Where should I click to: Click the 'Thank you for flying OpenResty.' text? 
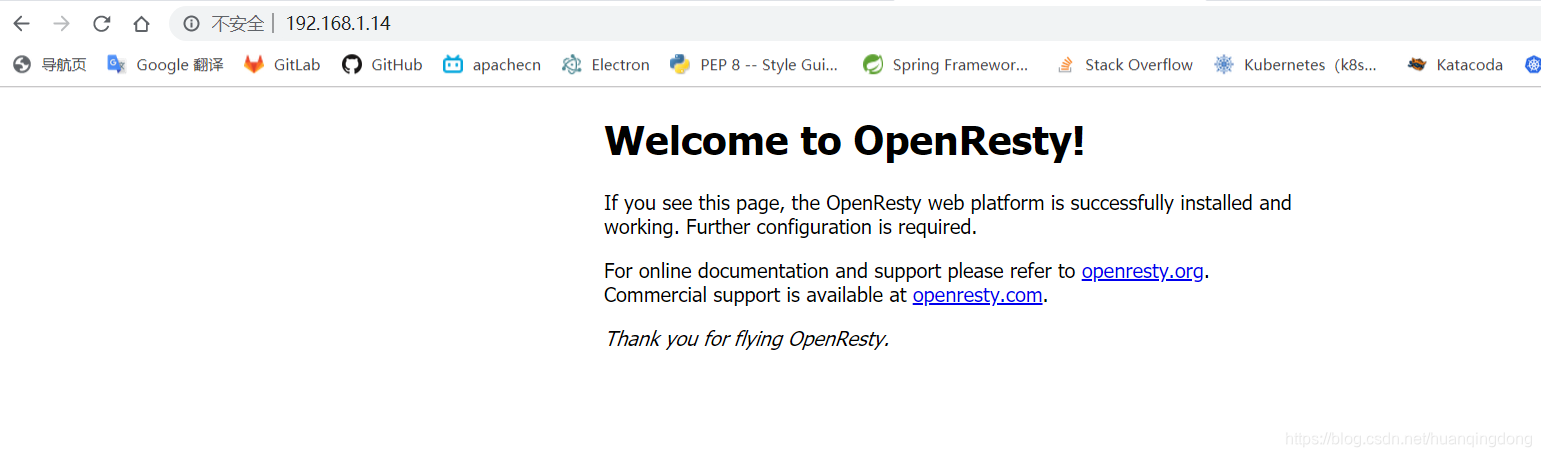[746, 339]
